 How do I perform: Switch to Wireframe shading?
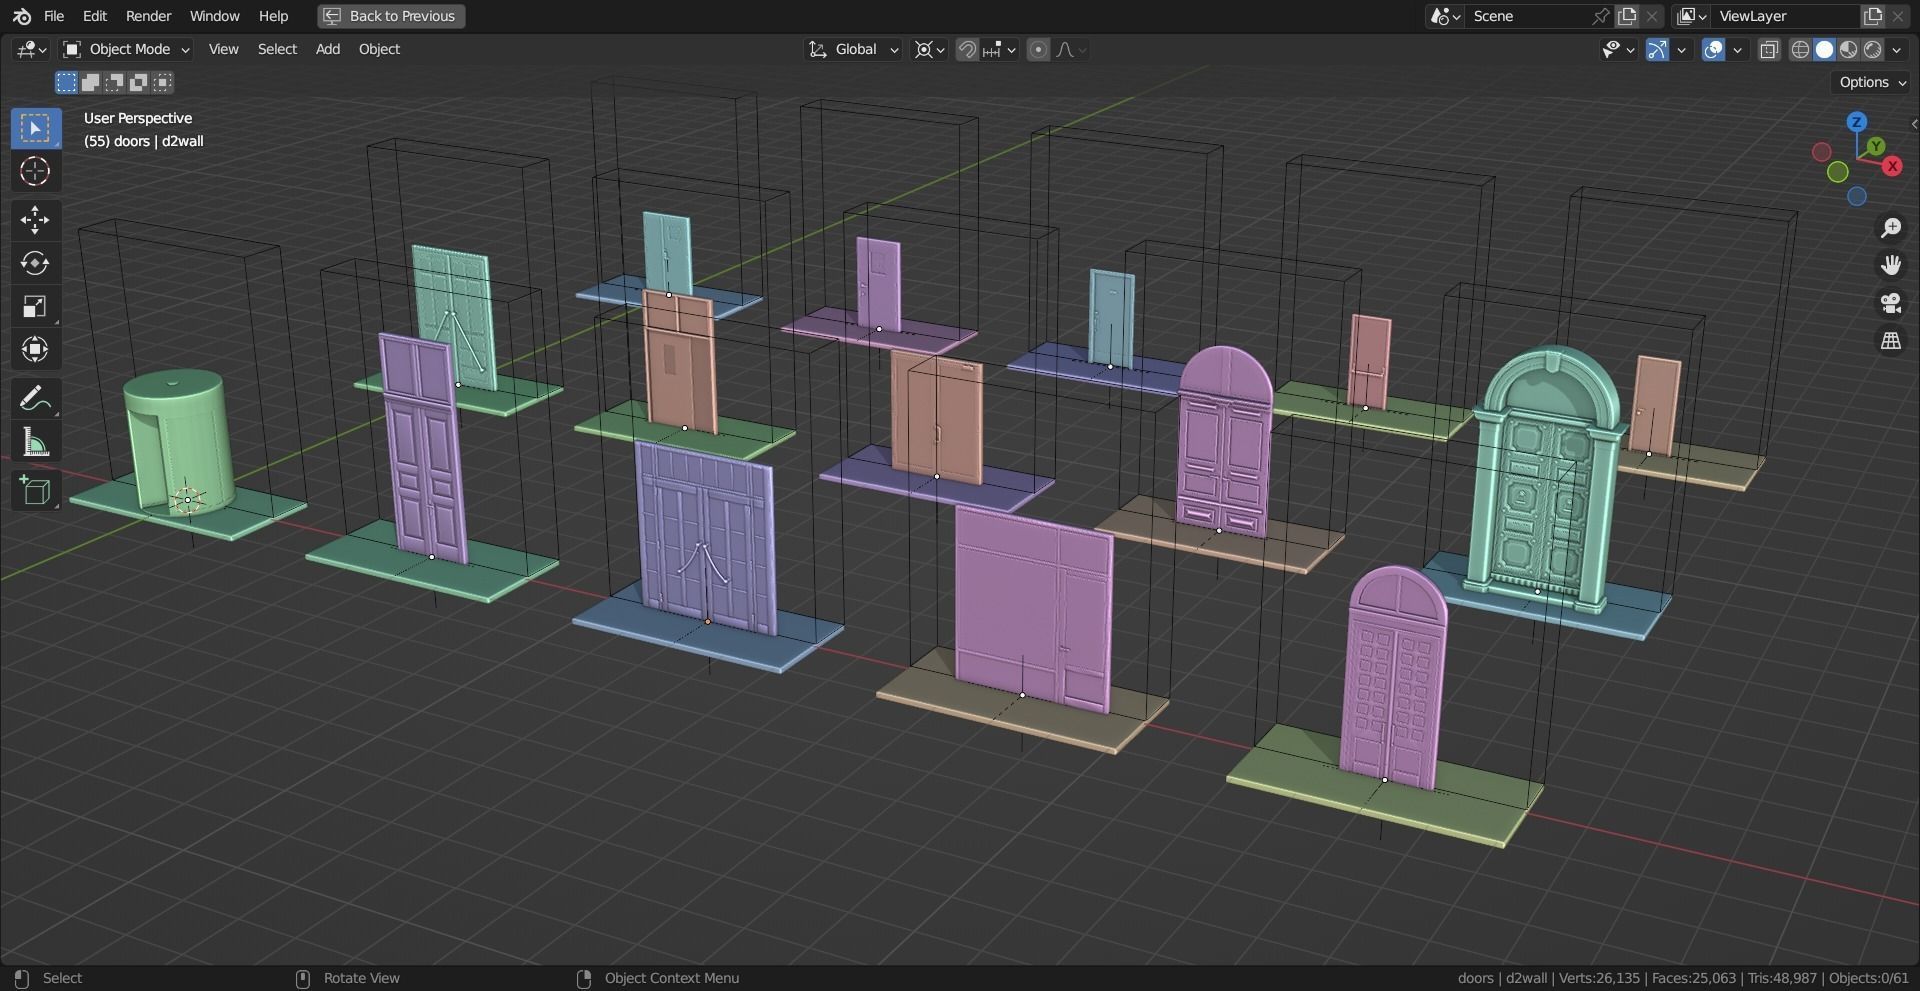tap(1801, 49)
